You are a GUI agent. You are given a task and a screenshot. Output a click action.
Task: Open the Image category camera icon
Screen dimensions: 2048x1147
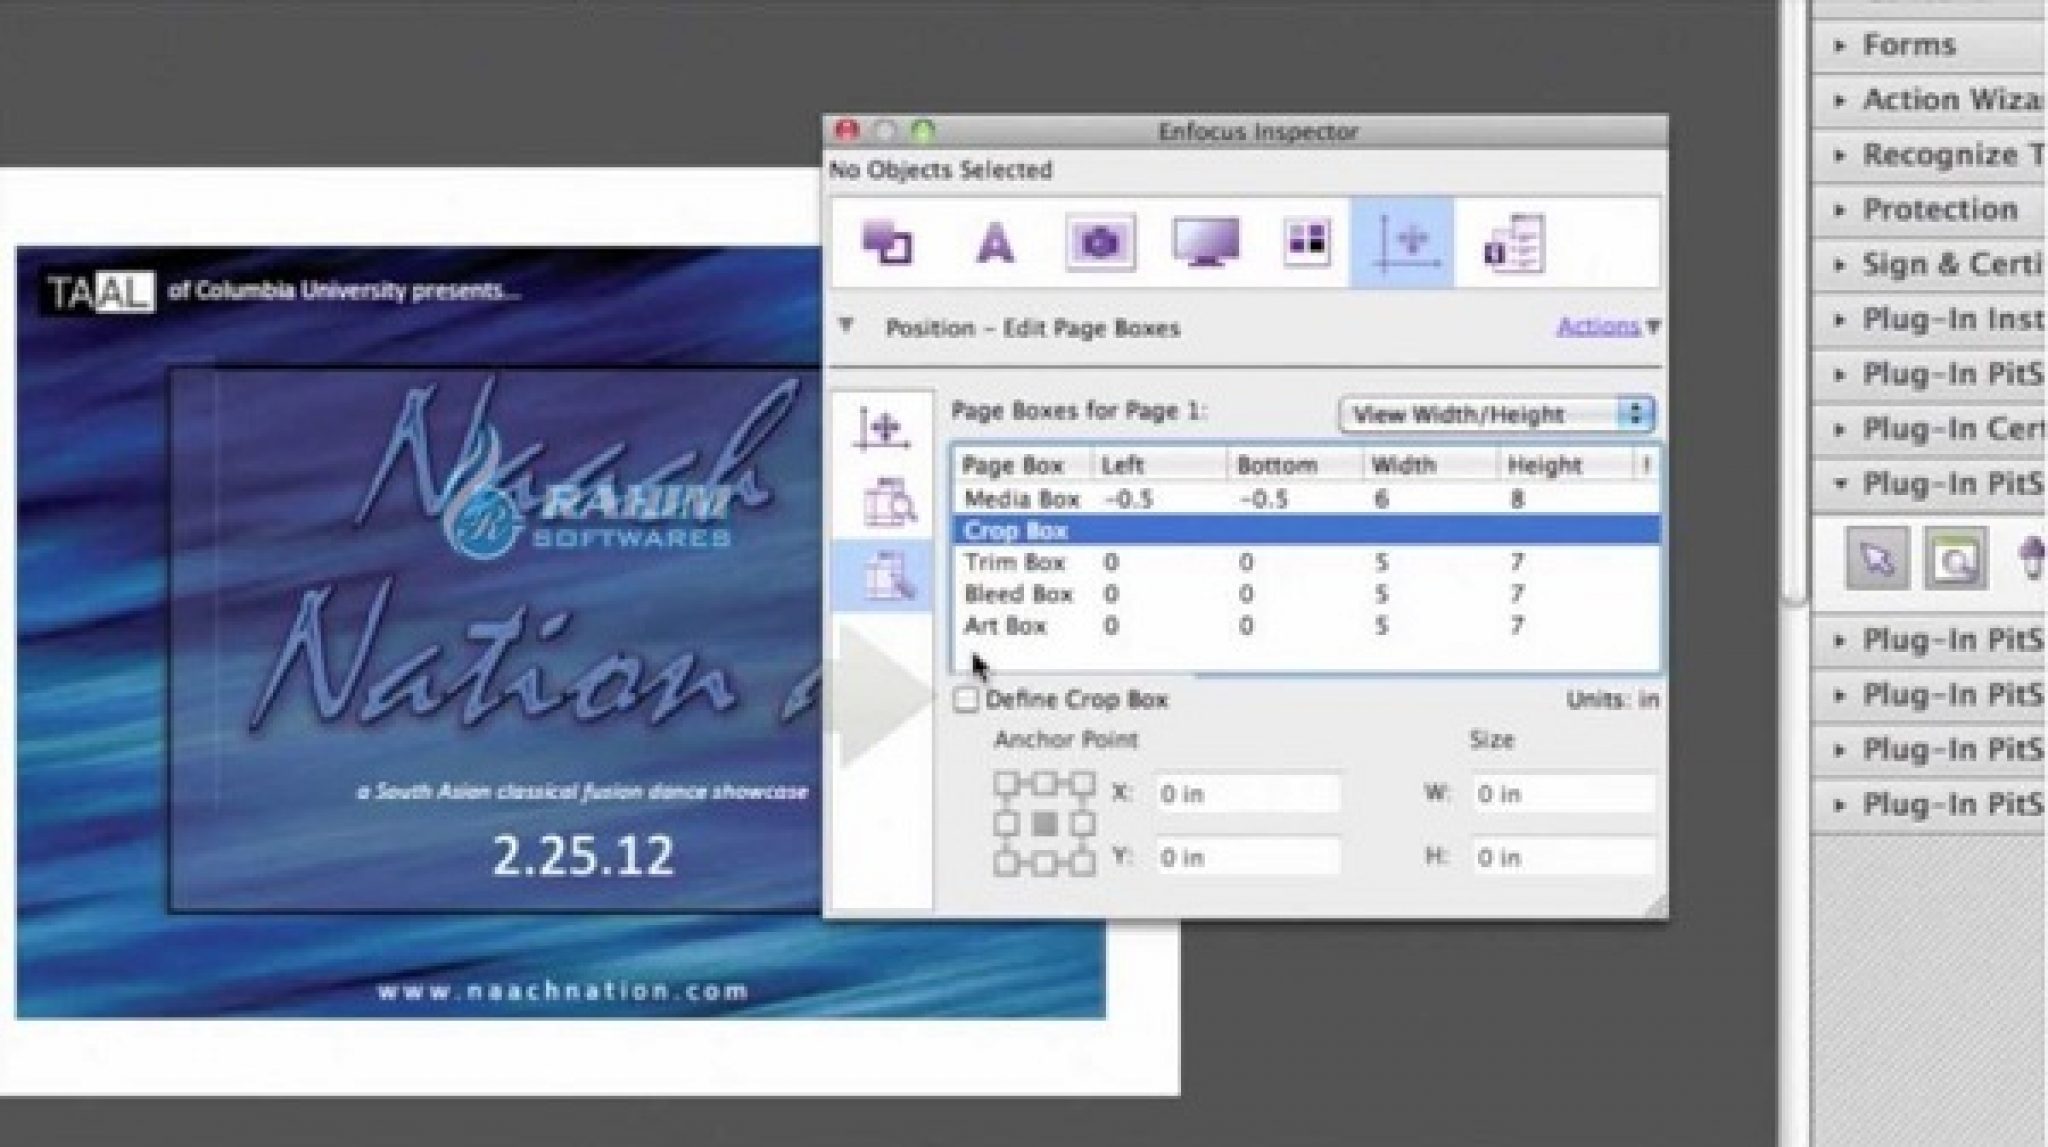point(1100,242)
